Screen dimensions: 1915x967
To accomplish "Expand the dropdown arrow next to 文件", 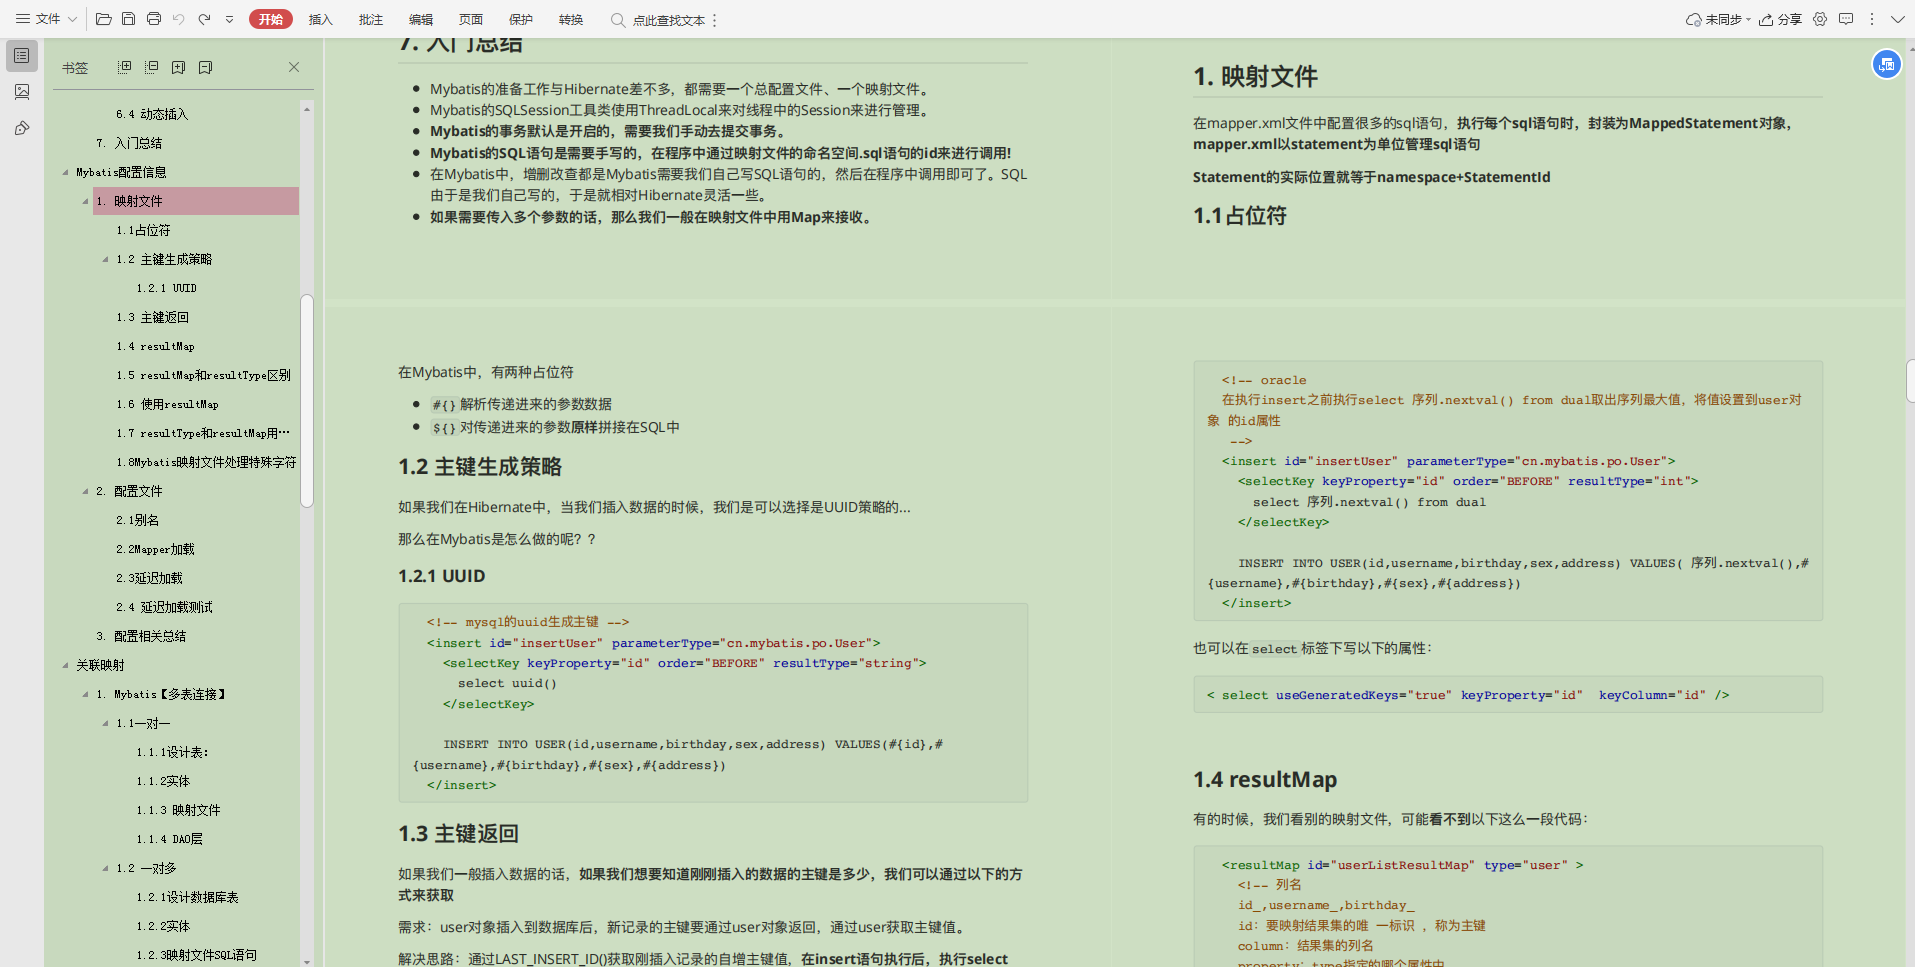I will [x=72, y=19].
